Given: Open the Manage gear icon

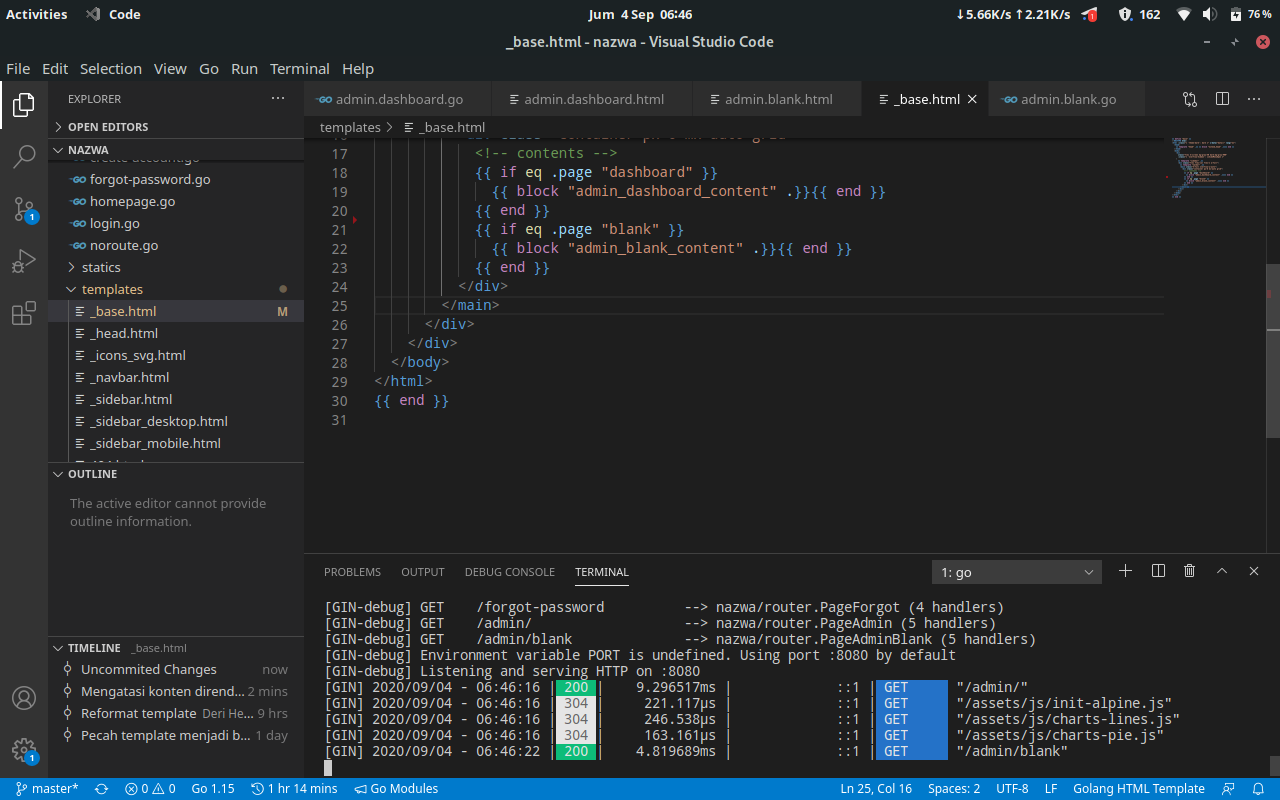Looking at the screenshot, I should (x=24, y=750).
